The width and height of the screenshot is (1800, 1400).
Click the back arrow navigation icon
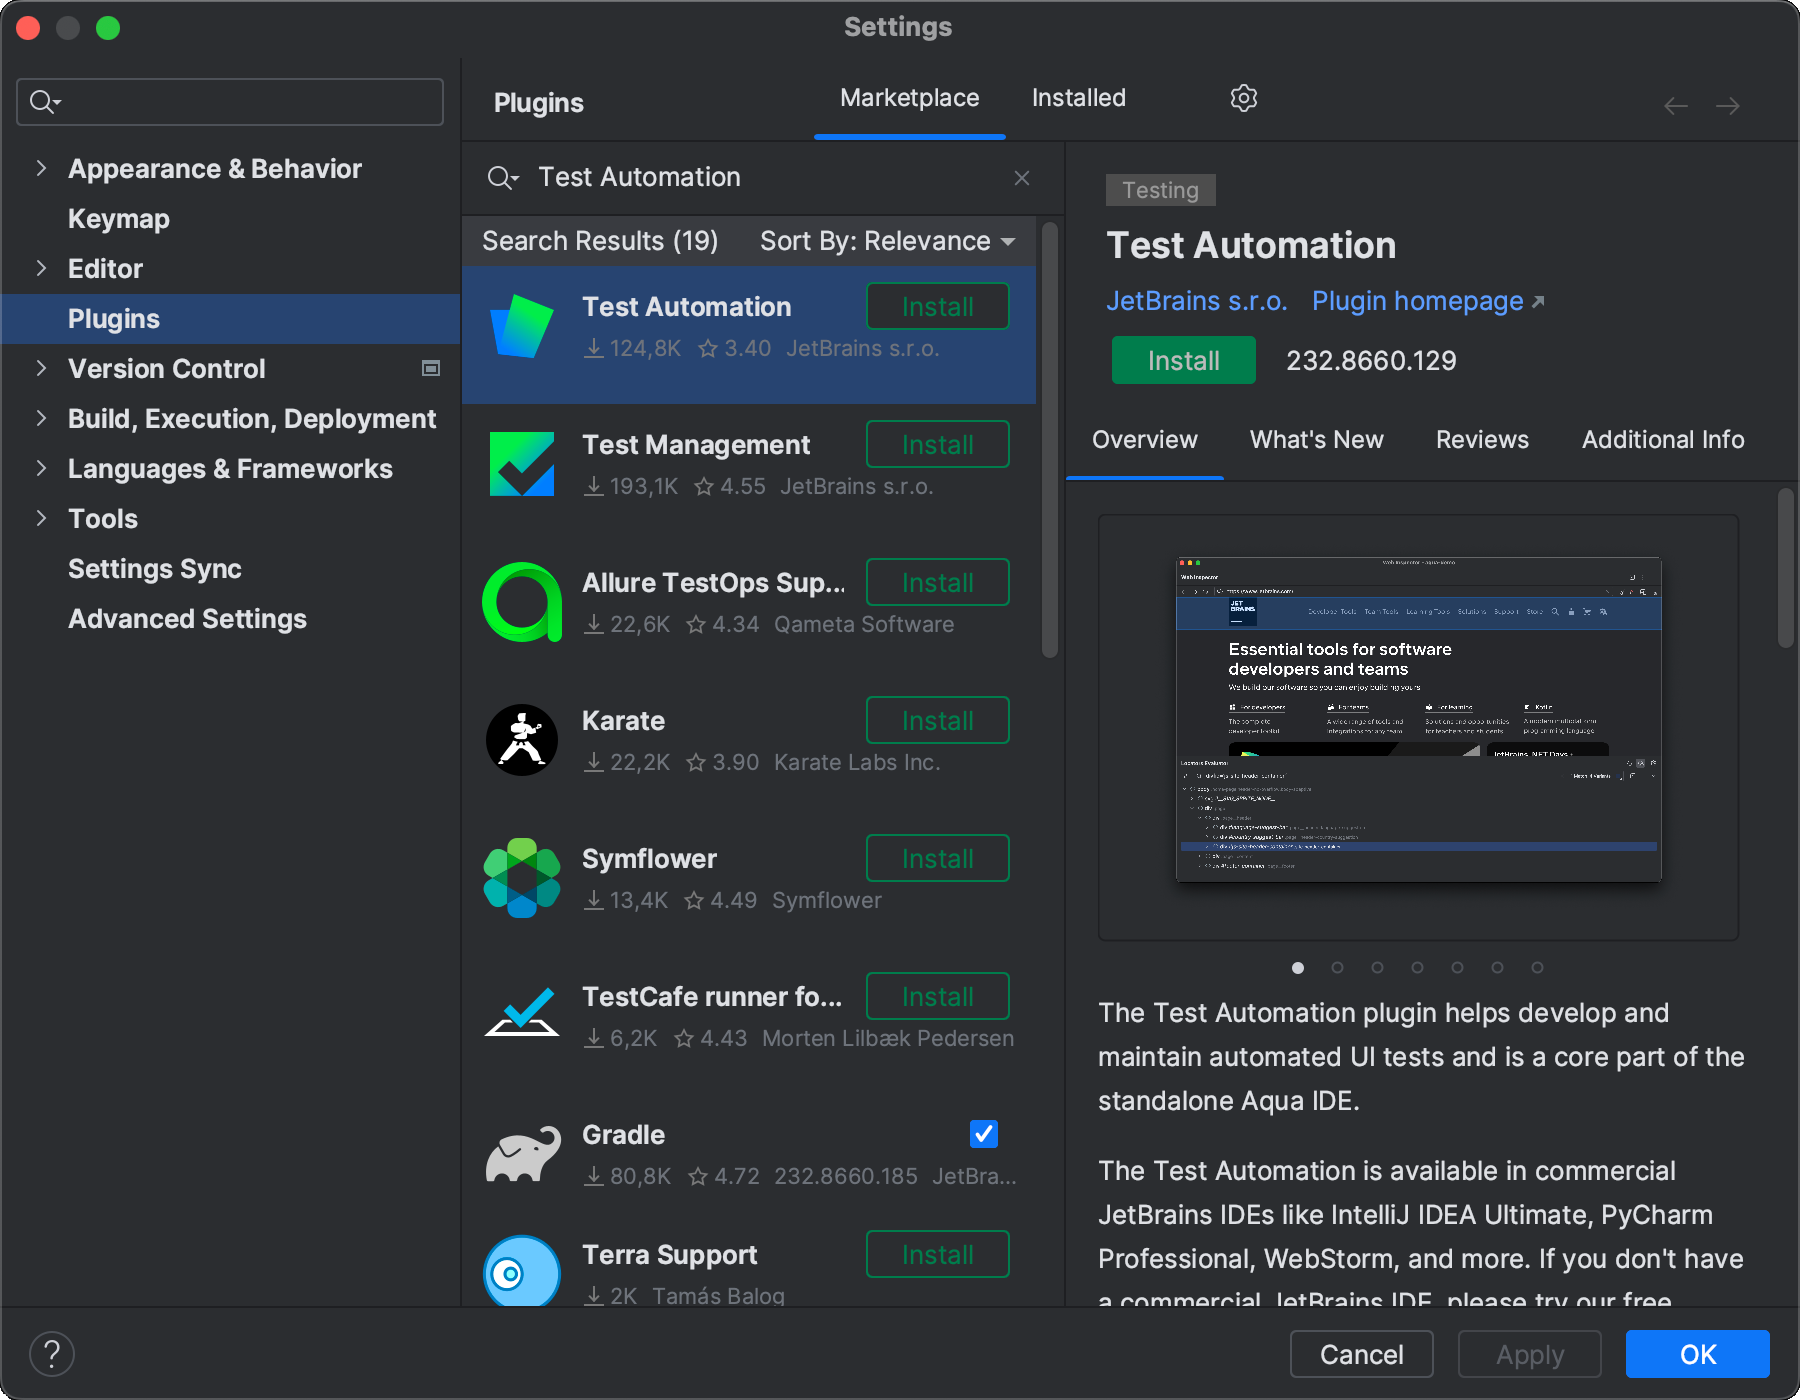coord(1675,105)
